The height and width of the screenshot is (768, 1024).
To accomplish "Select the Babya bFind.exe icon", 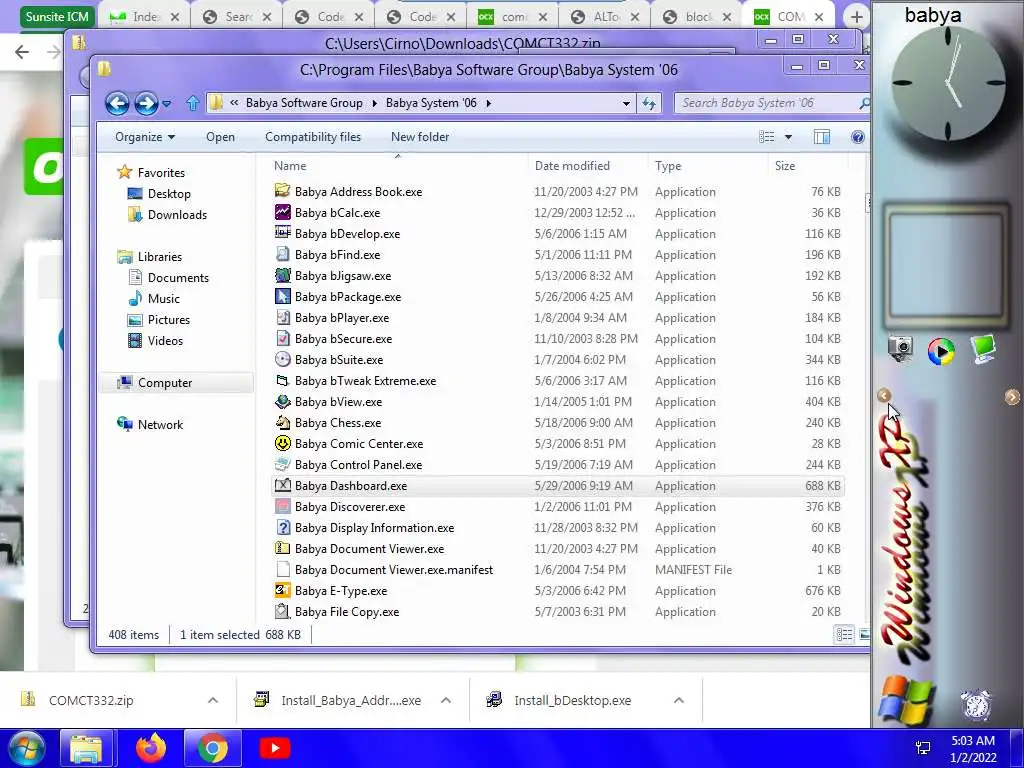I will click(x=282, y=254).
